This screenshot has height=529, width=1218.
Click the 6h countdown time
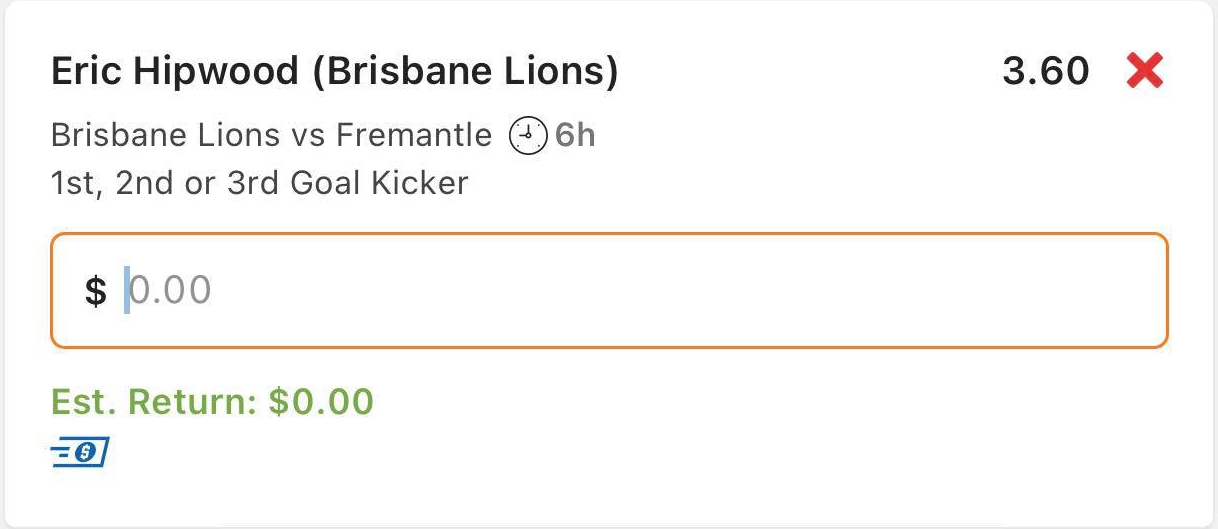[x=575, y=135]
